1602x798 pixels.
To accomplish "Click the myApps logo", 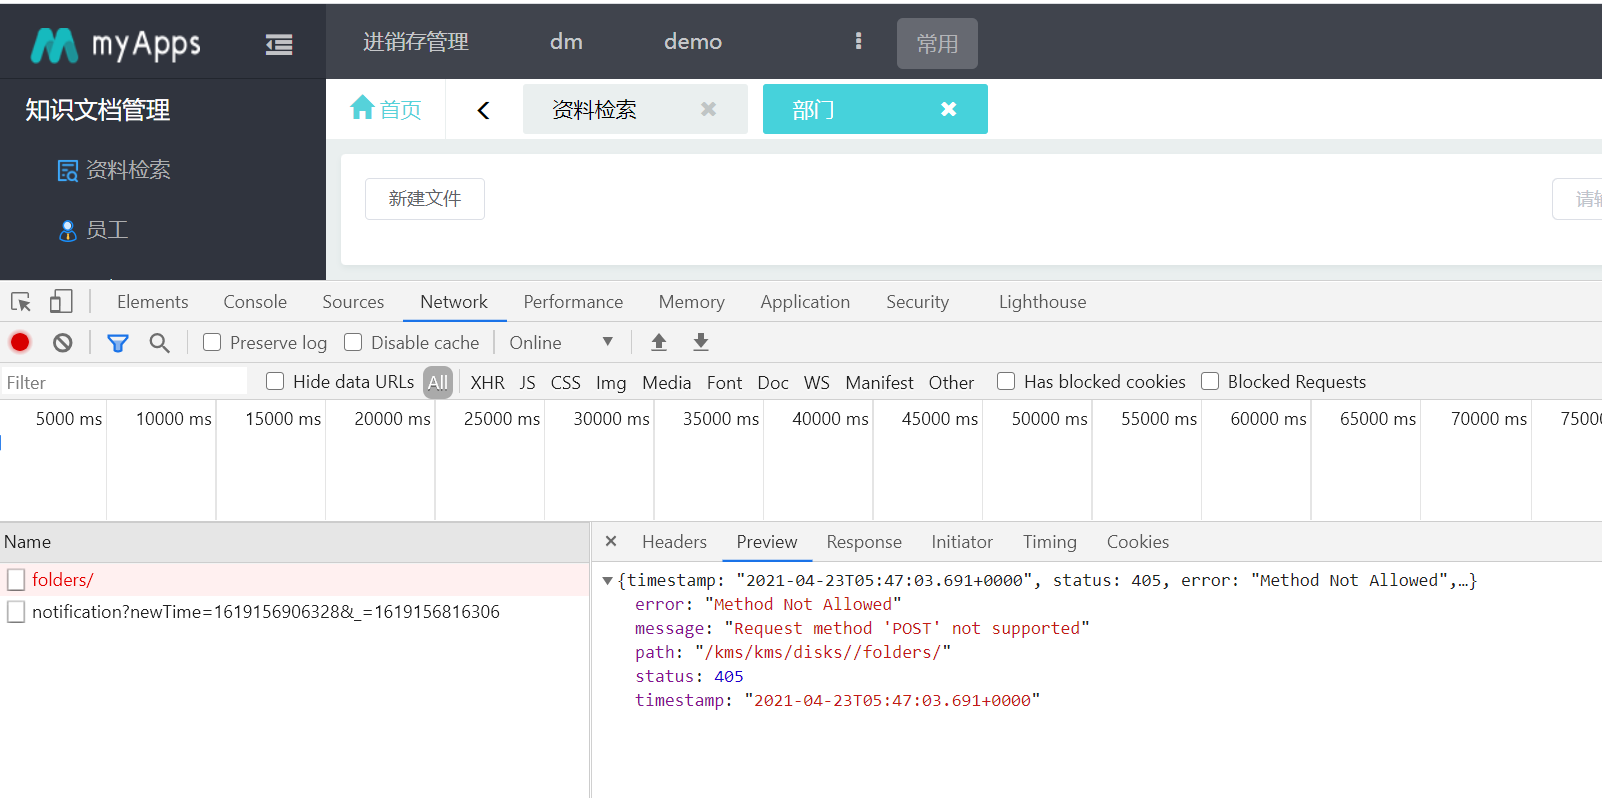I will (x=115, y=44).
